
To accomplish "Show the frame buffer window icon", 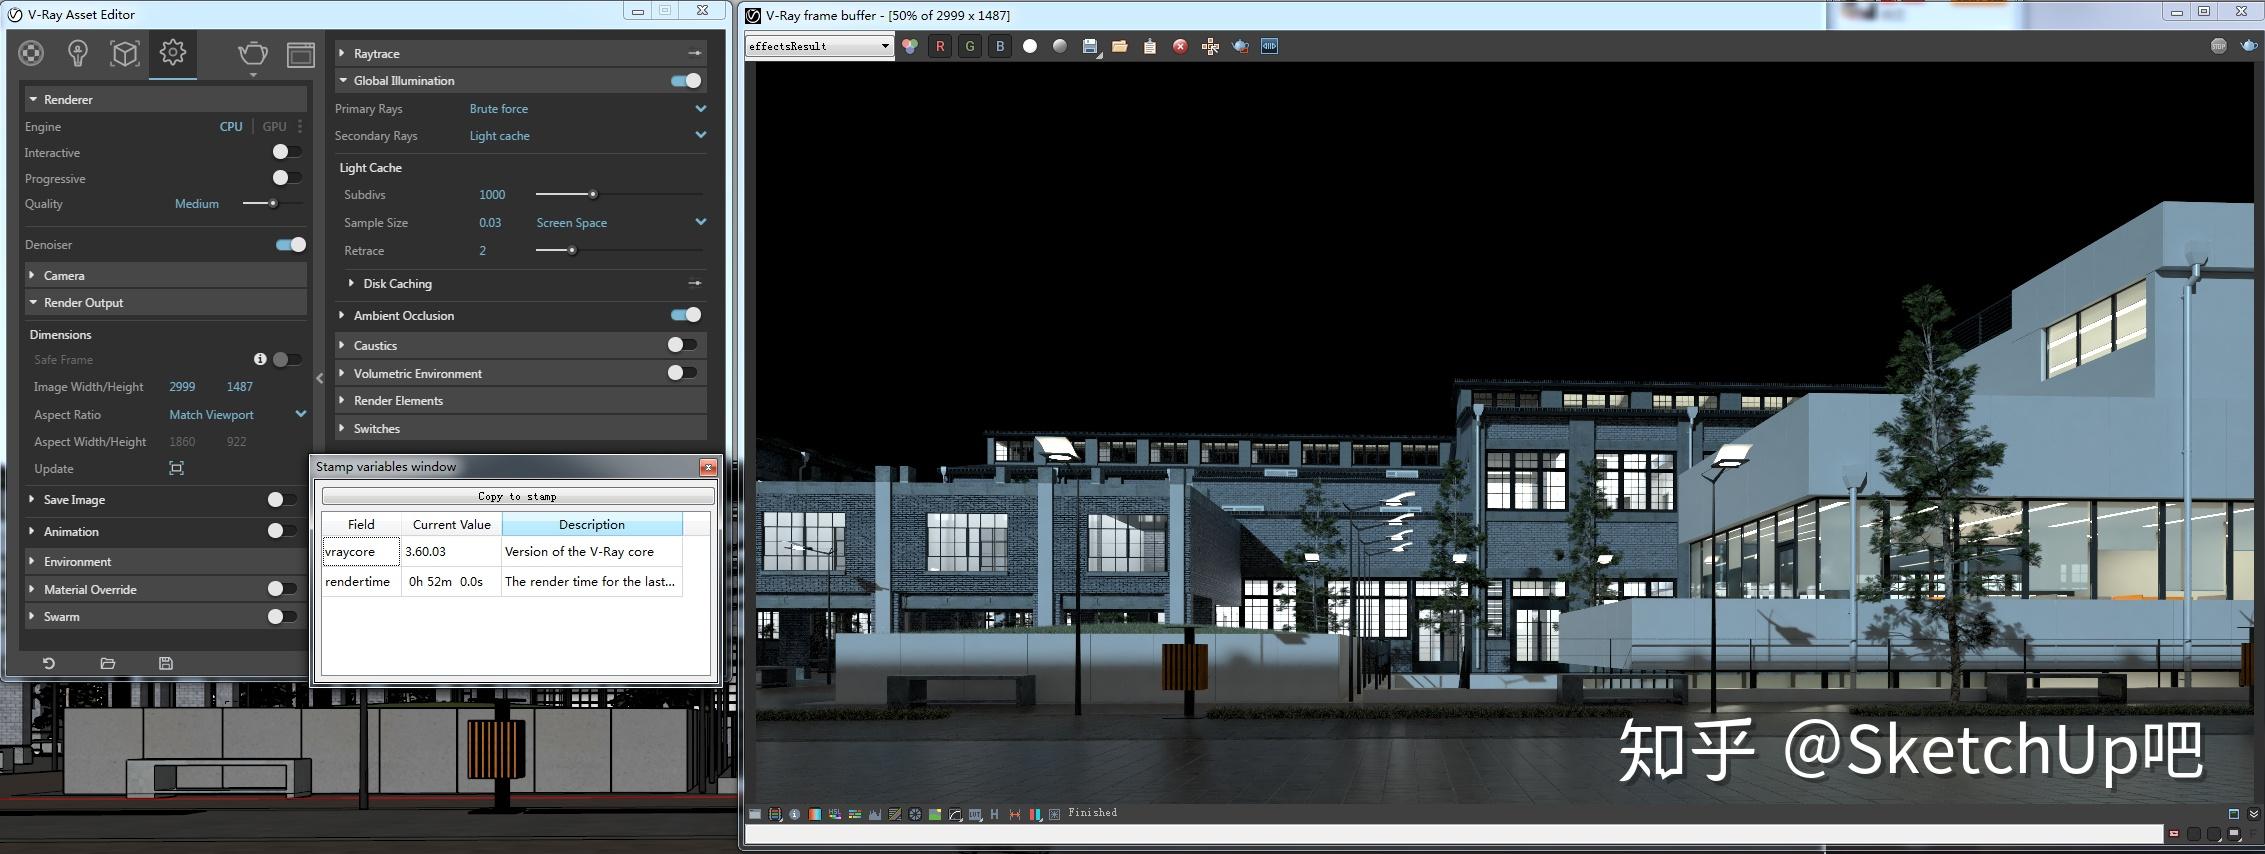I will tap(301, 54).
